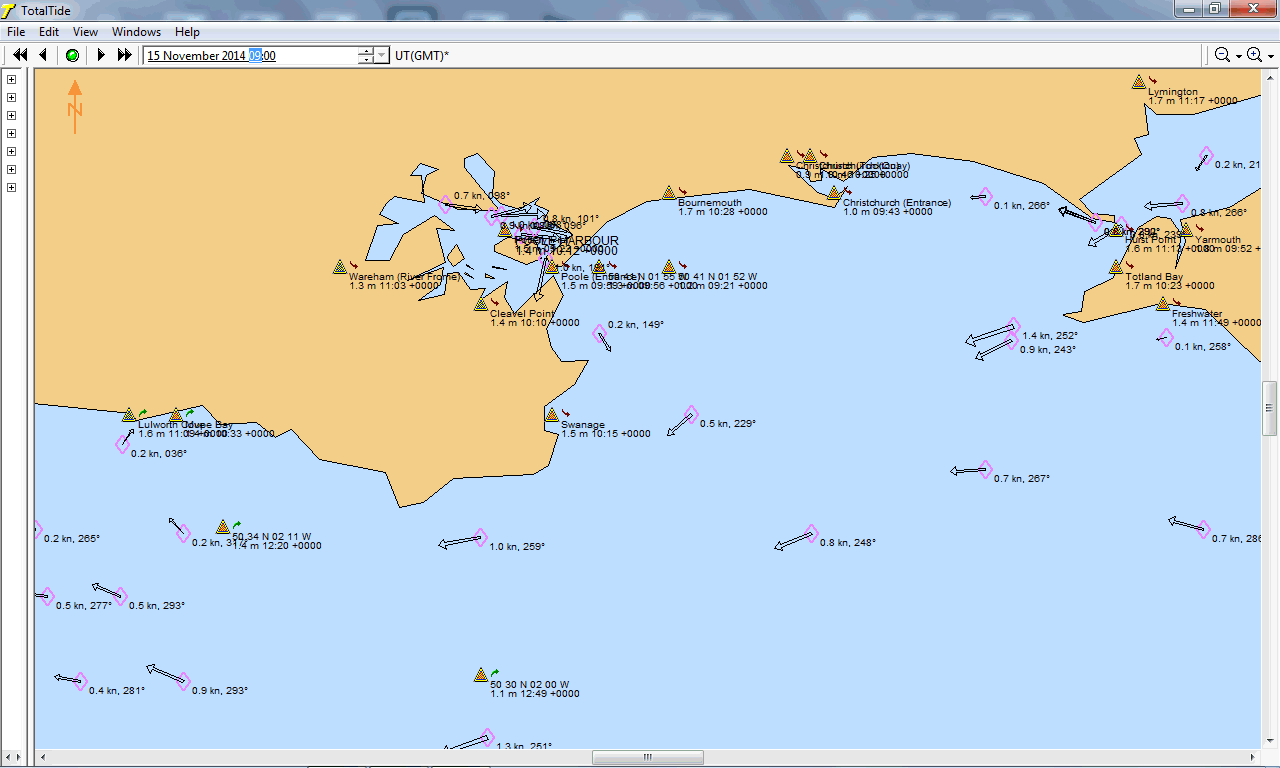The width and height of the screenshot is (1280, 768).
Task: Expand the first tree node in sidebar
Action: click(12, 79)
